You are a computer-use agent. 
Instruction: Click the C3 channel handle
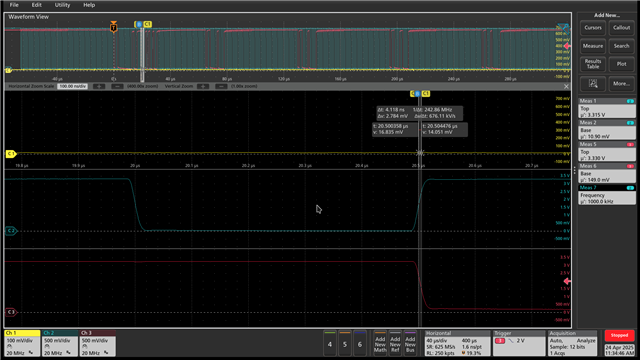11,312
